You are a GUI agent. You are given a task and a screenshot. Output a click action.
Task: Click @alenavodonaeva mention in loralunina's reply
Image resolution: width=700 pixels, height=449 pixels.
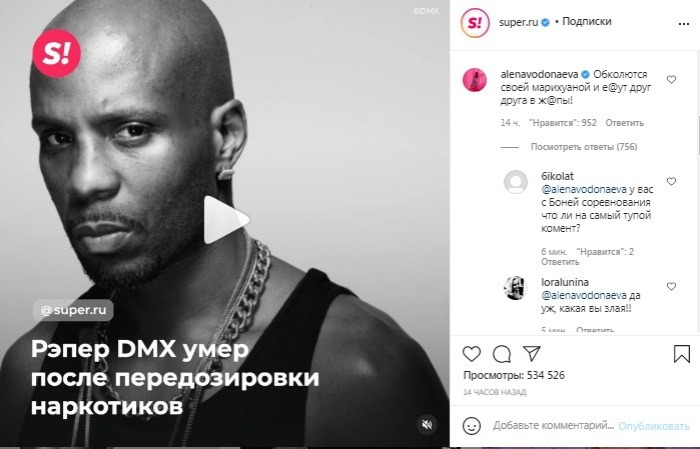(584, 295)
